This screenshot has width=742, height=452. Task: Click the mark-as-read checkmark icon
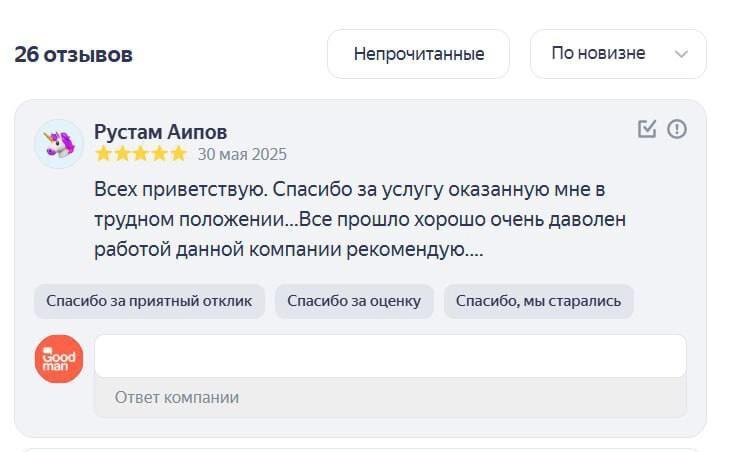click(647, 129)
